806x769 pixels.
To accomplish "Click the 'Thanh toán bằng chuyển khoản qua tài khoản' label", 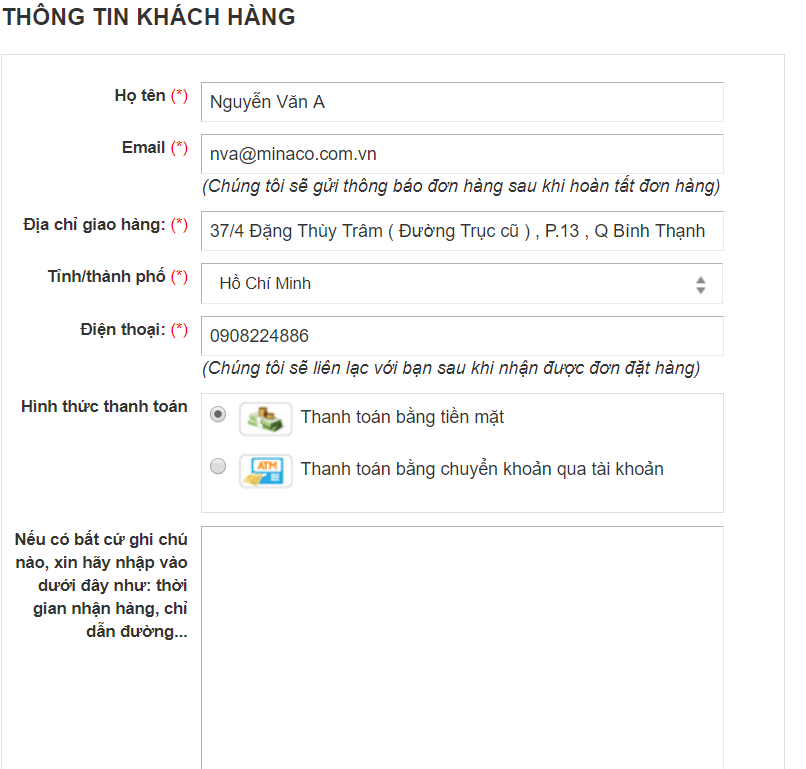I will [x=482, y=469].
